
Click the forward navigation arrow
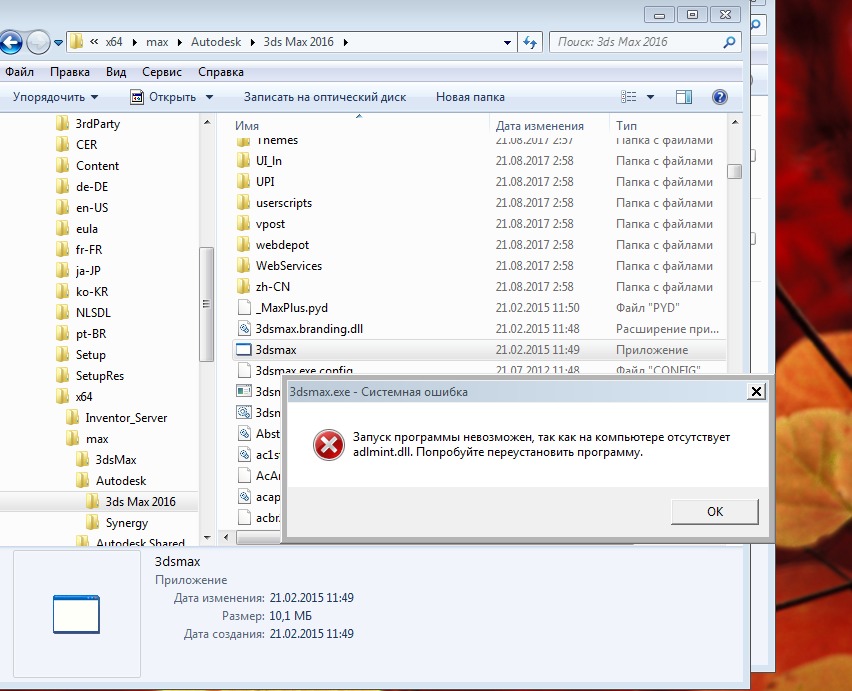pyautogui.click(x=38, y=42)
